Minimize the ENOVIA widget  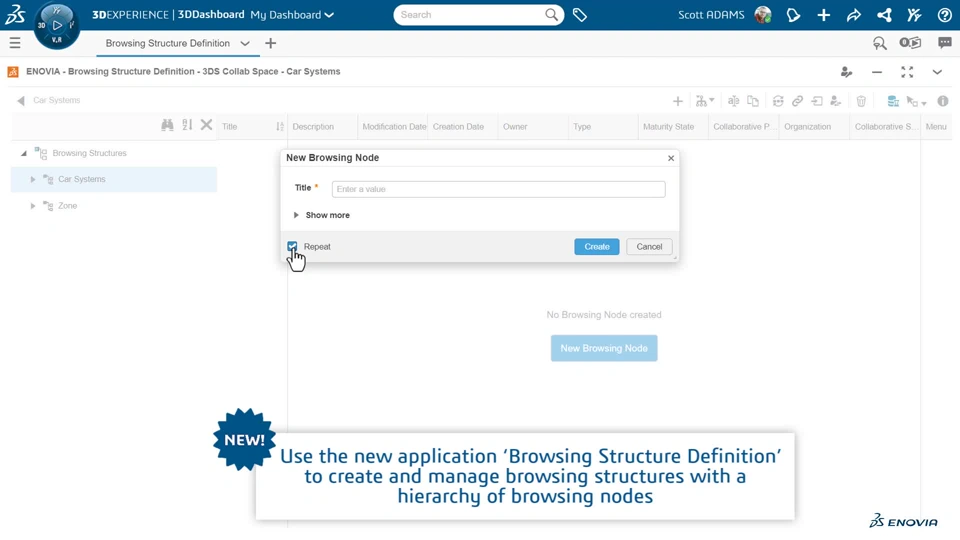pos(877,72)
